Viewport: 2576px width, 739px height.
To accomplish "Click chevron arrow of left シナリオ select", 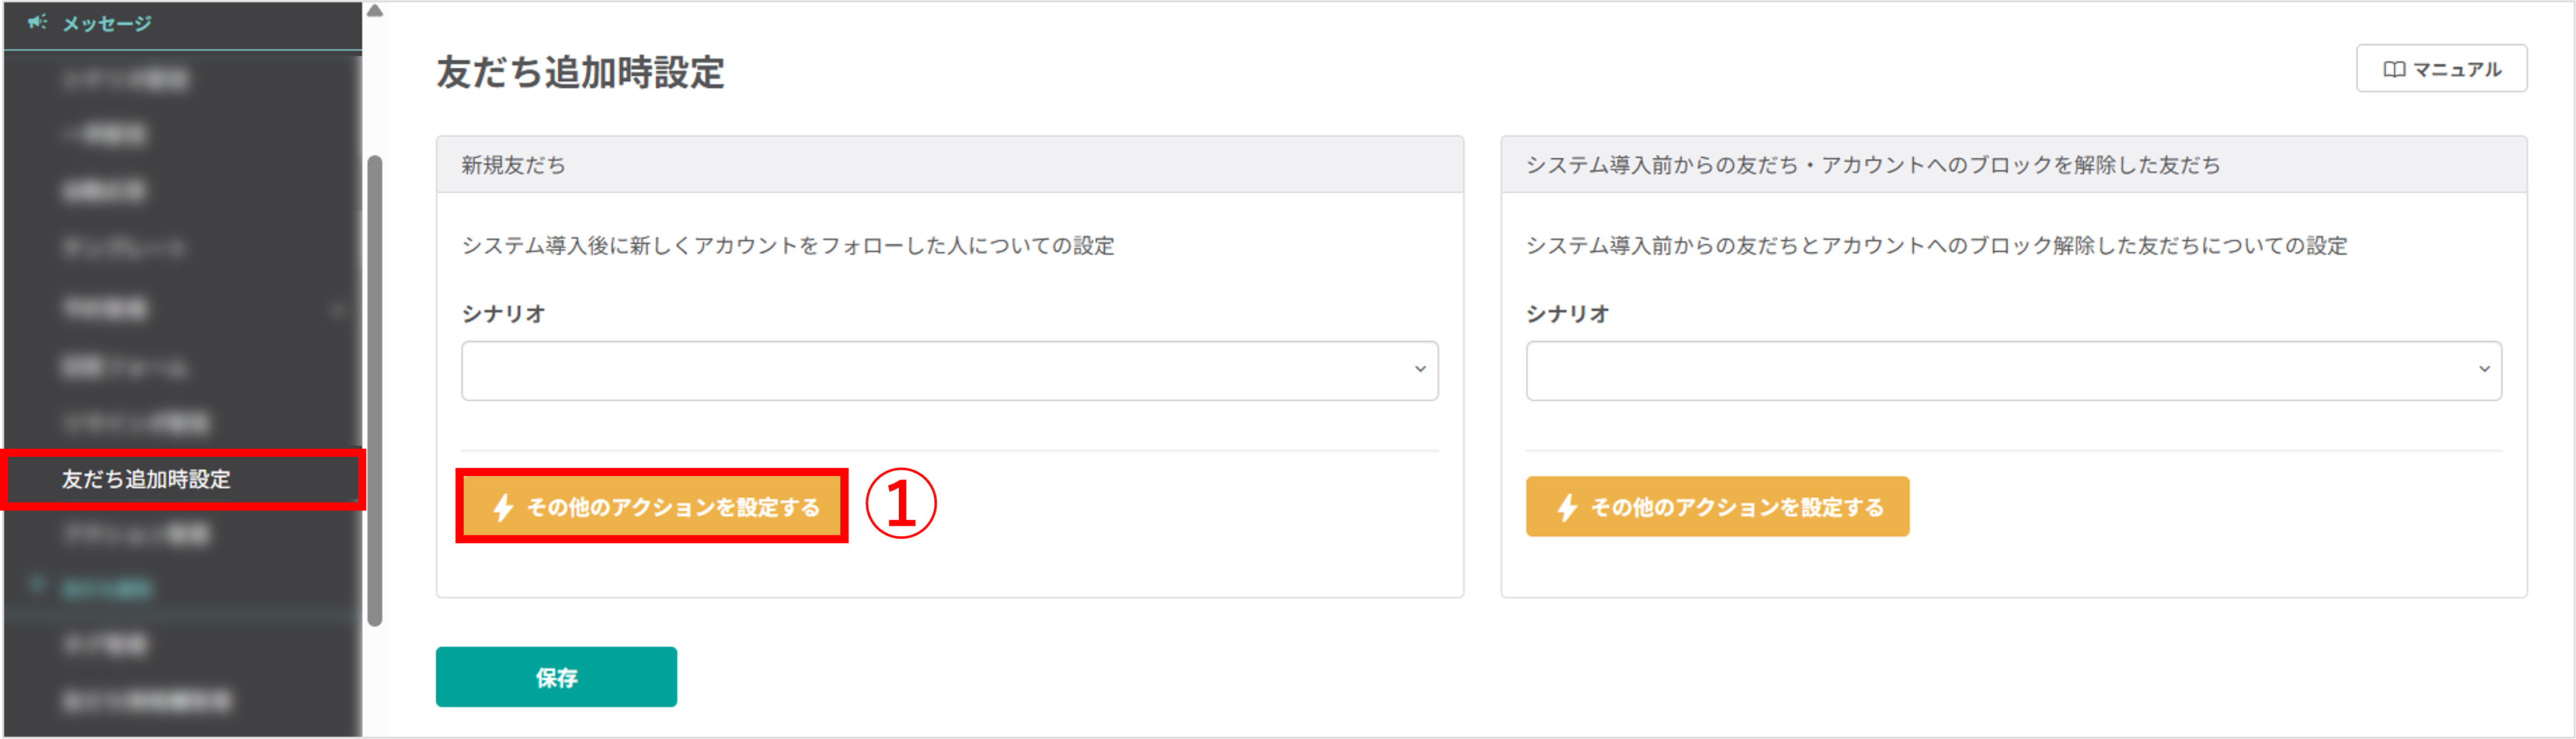I will [1419, 369].
